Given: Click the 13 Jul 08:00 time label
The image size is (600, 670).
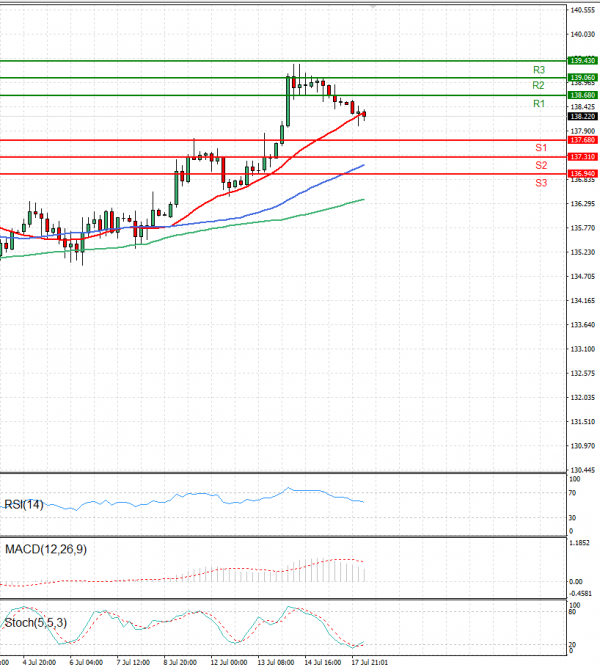Looking at the screenshot, I should [x=273, y=662].
